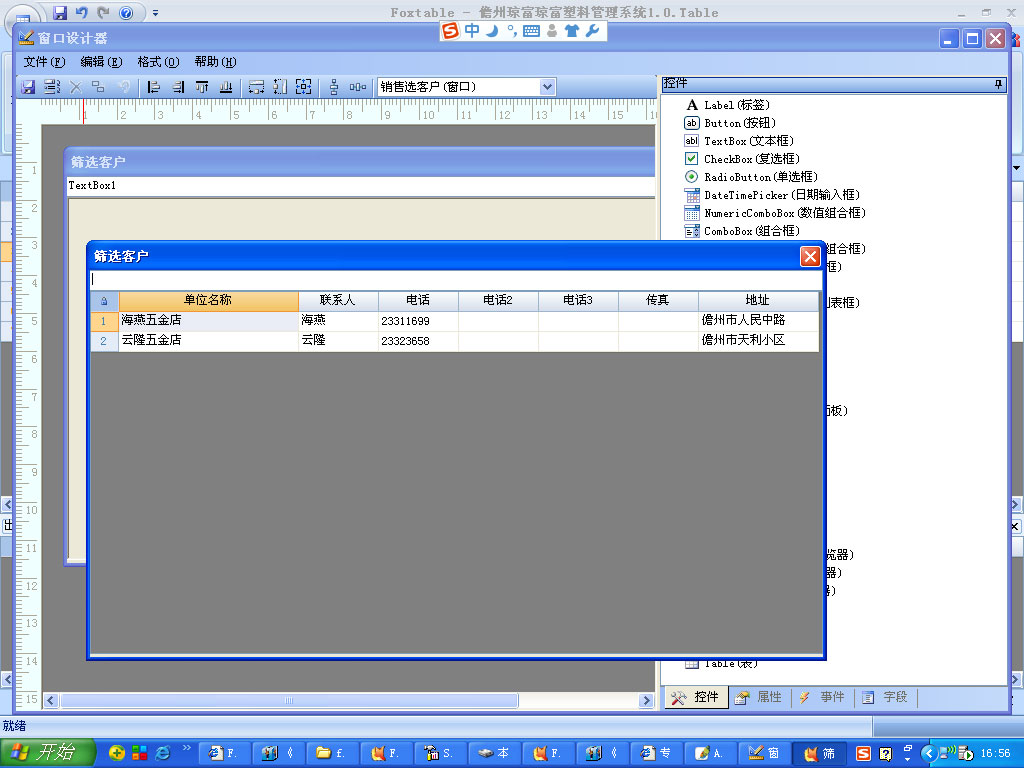Image resolution: width=1024 pixels, height=768 pixels.
Task: Click the align left edges toolbar icon
Action: tap(154, 87)
